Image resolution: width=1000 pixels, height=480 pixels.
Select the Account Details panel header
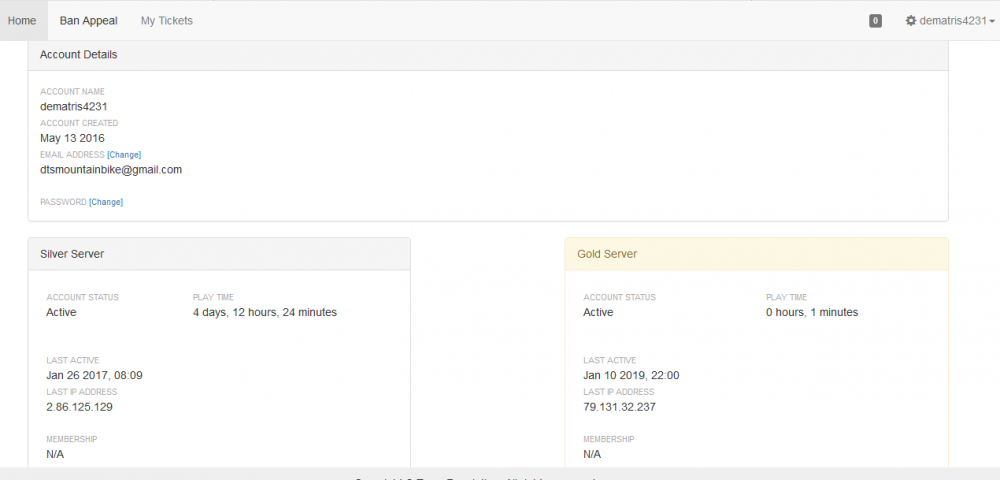(487, 54)
